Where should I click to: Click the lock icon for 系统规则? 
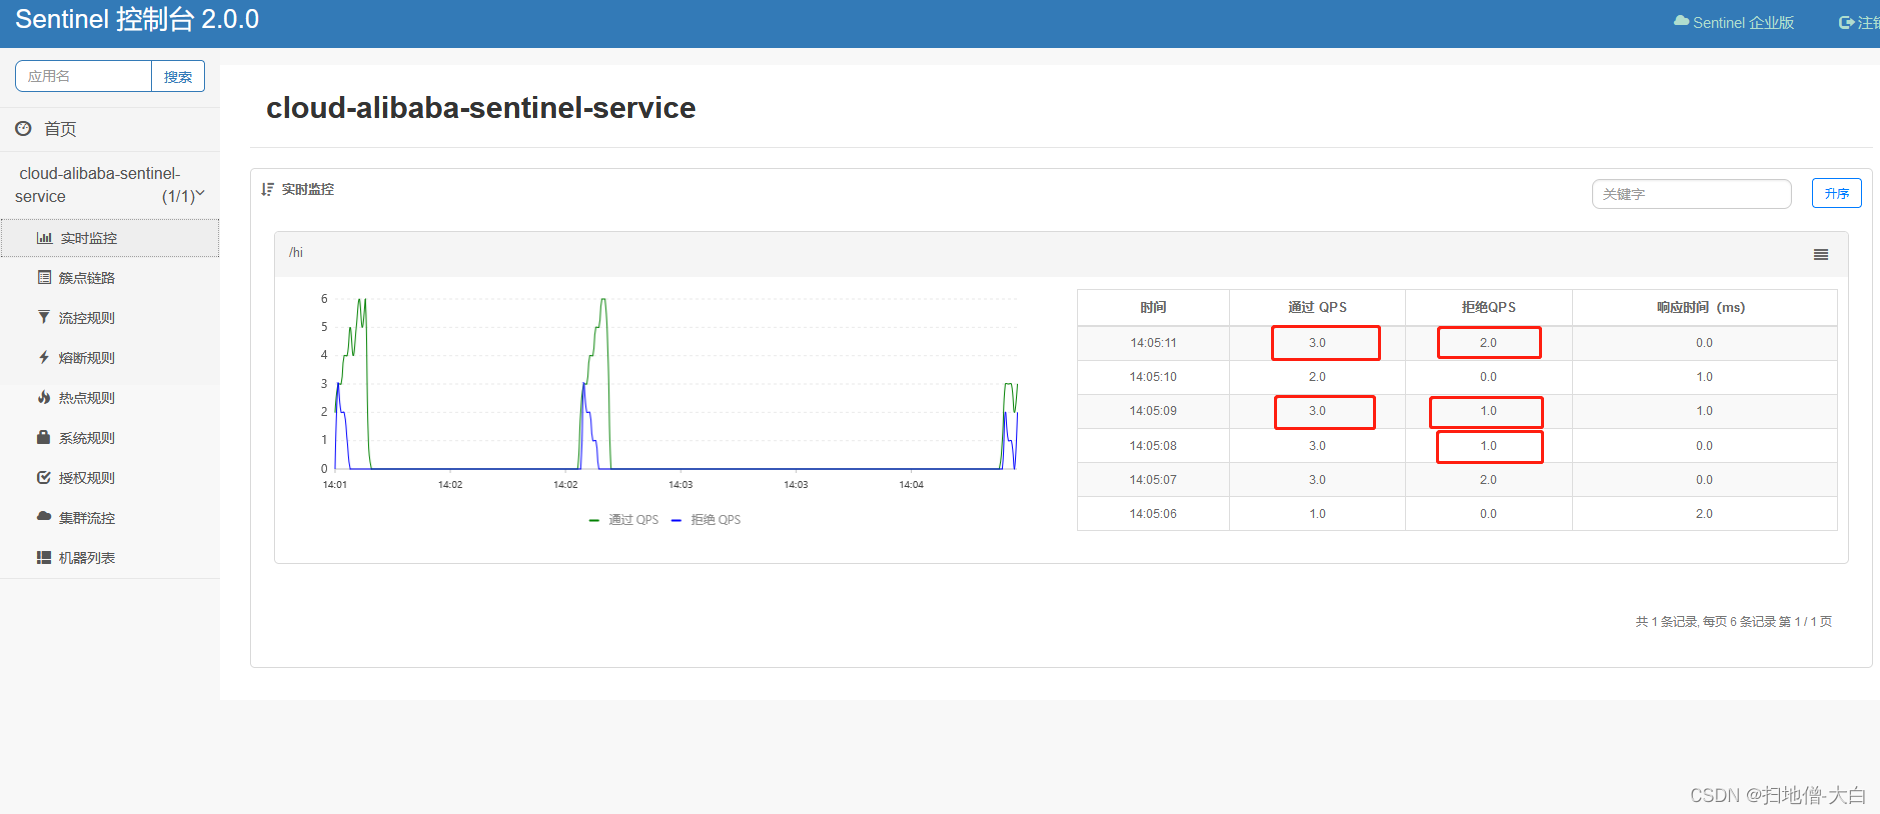tap(44, 437)
